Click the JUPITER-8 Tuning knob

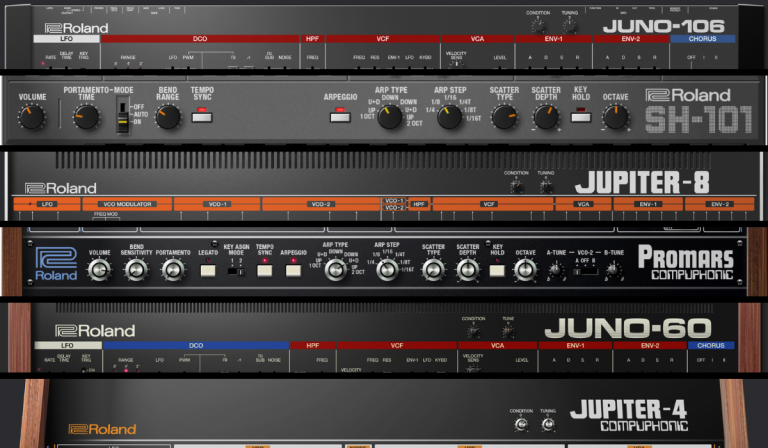point(546,185)
